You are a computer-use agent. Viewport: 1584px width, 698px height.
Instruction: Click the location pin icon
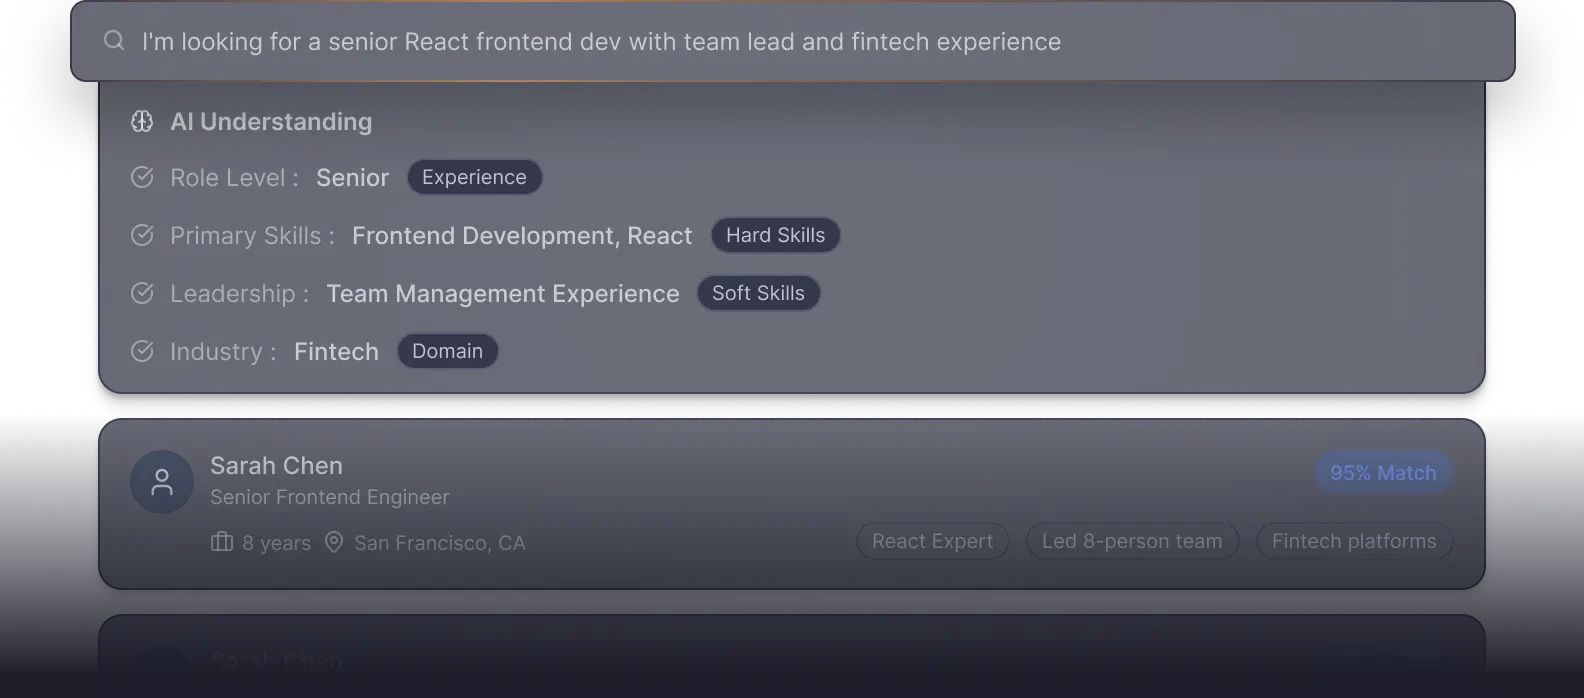tap(334, 542)
